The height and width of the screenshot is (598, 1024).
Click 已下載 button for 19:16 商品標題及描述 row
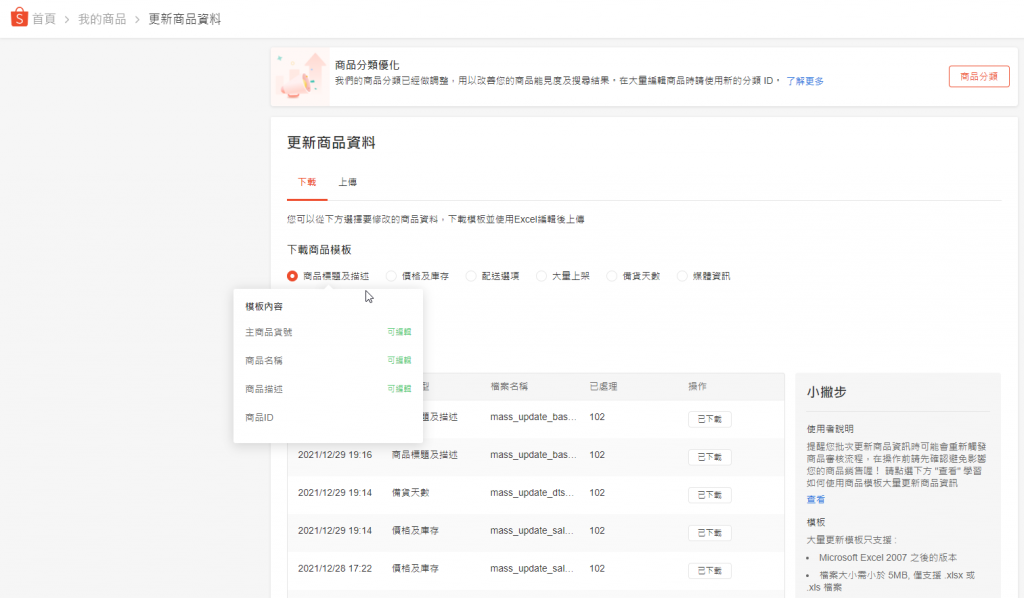[709, 457]
